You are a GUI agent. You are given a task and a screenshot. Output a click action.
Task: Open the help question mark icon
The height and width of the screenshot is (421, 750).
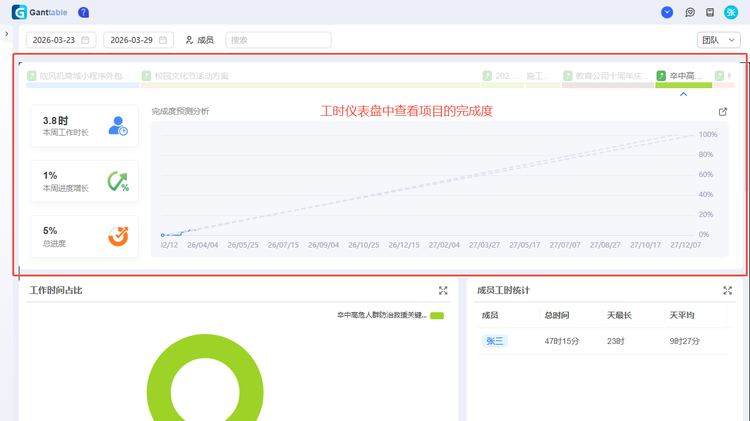83,12
